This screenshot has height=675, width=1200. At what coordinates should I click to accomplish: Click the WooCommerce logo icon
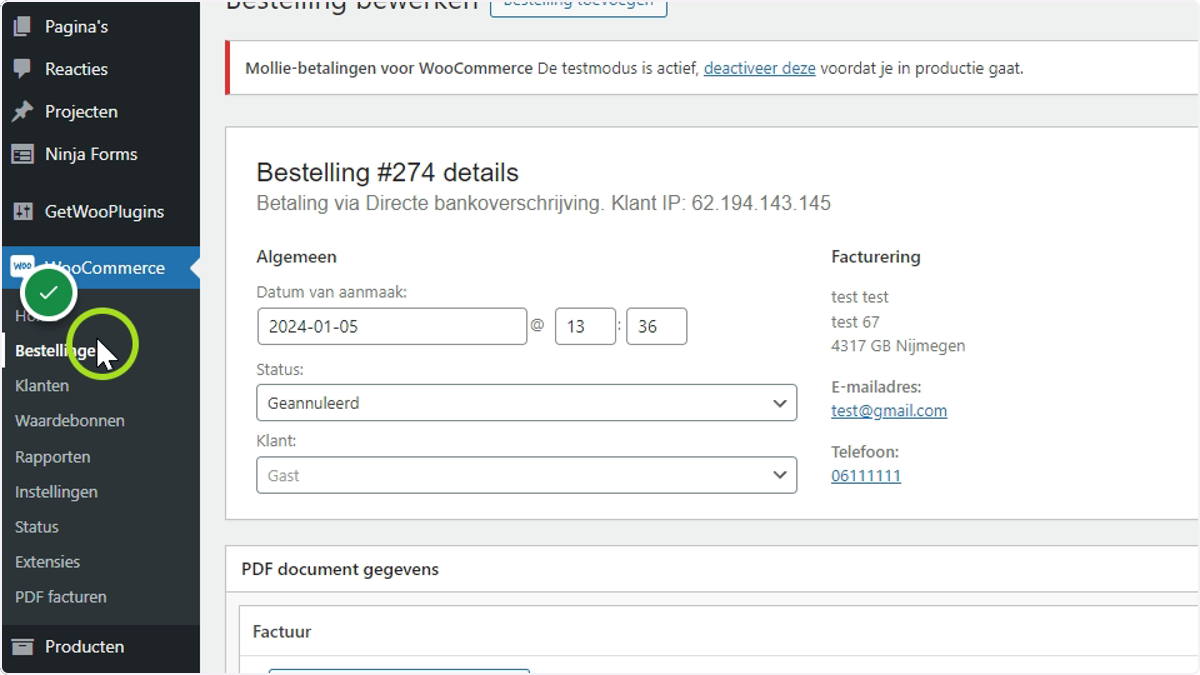(x=22, y=267)
